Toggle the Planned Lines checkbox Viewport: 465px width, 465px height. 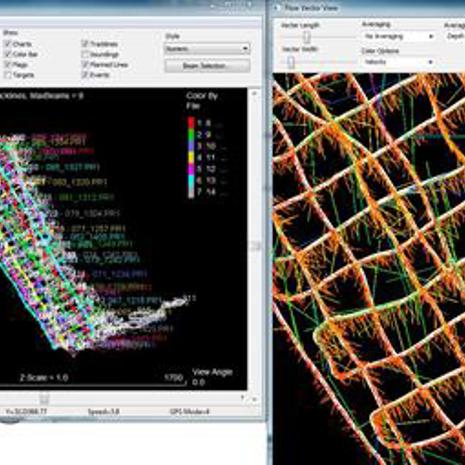[85, 64]
